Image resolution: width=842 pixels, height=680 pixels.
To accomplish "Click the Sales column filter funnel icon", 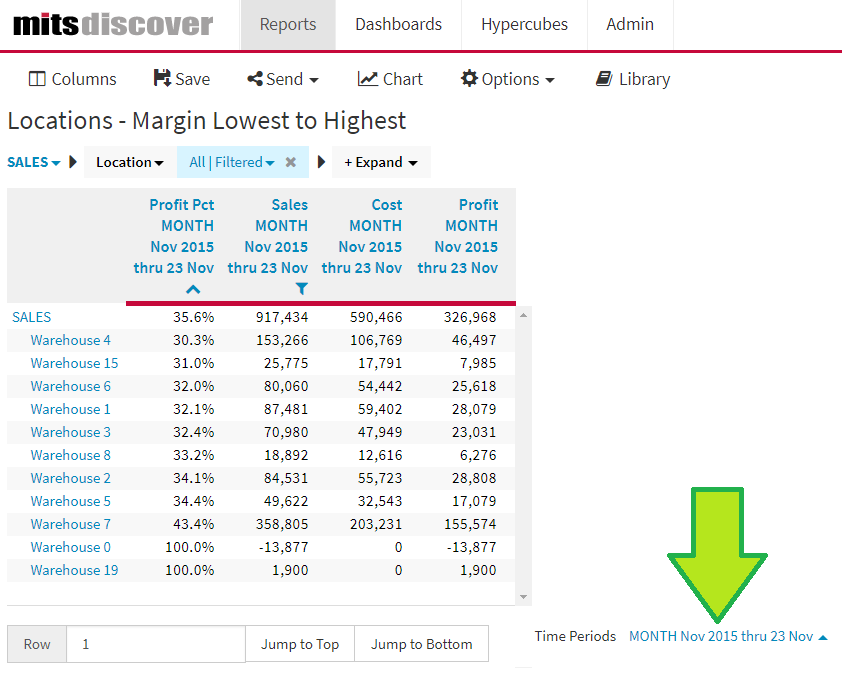I will (302, 289).
